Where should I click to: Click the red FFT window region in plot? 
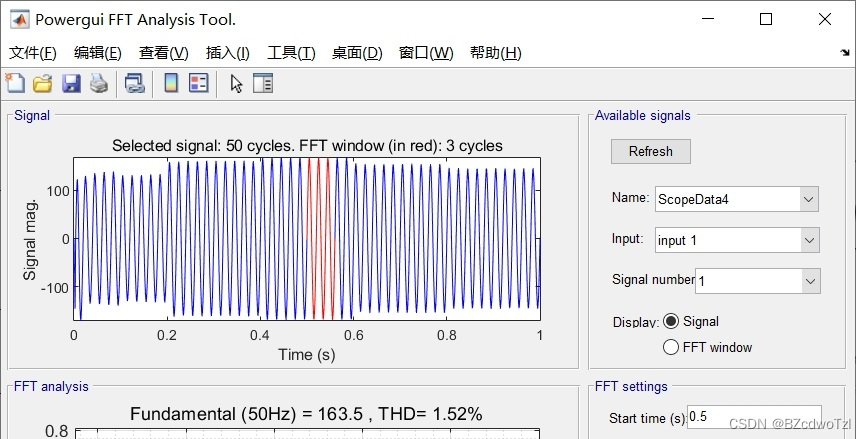320,239
